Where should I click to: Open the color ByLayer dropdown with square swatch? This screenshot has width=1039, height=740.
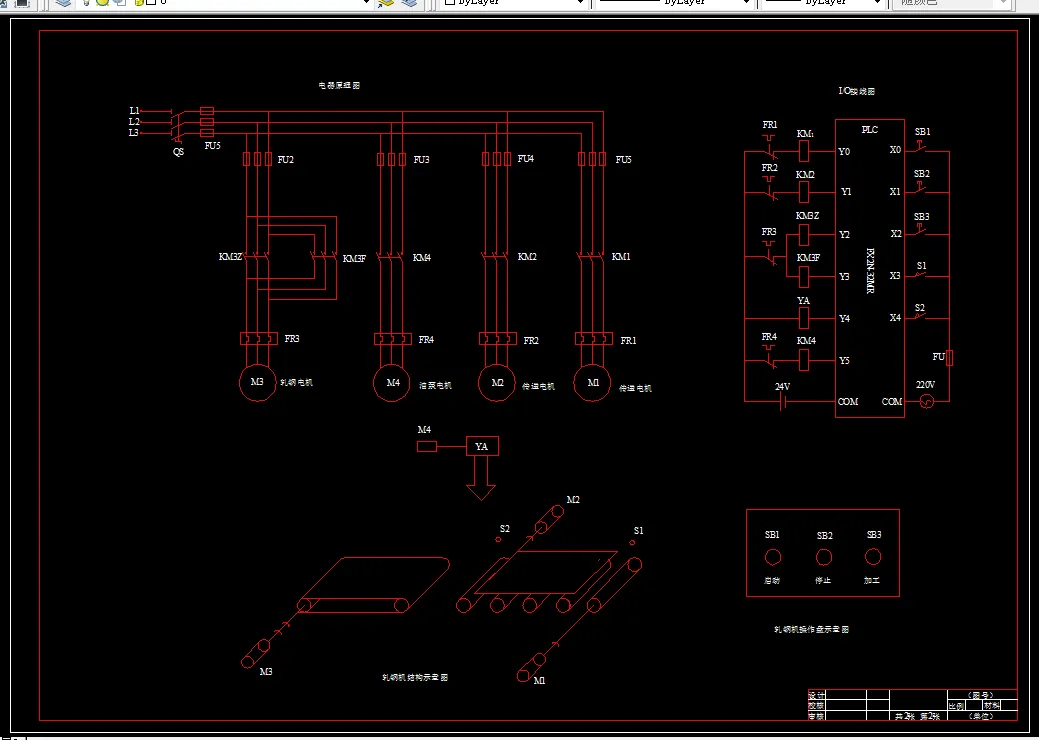point(515,2)
